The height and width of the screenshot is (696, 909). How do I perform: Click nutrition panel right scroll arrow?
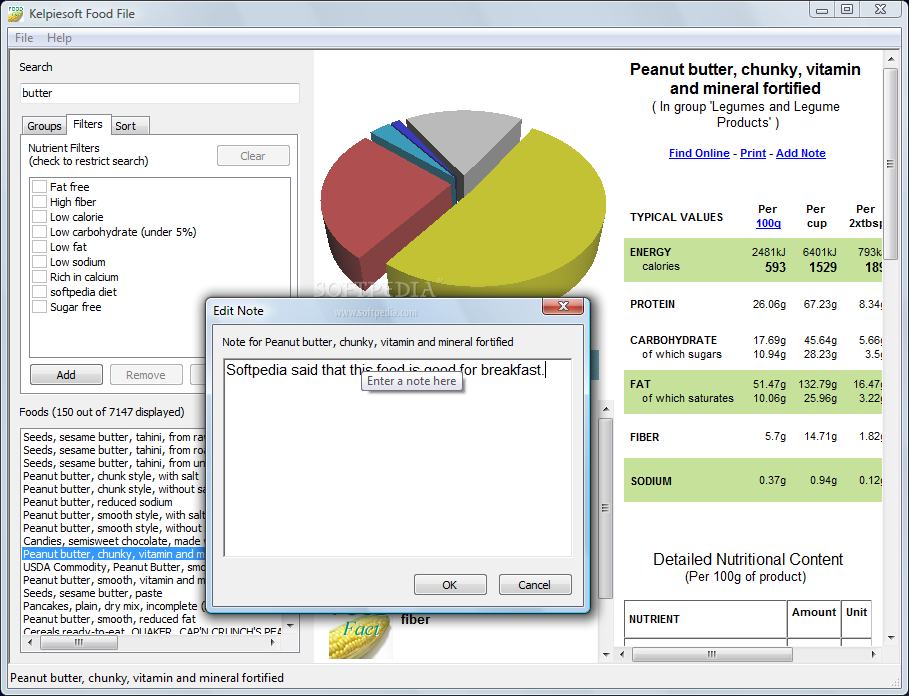873,654
